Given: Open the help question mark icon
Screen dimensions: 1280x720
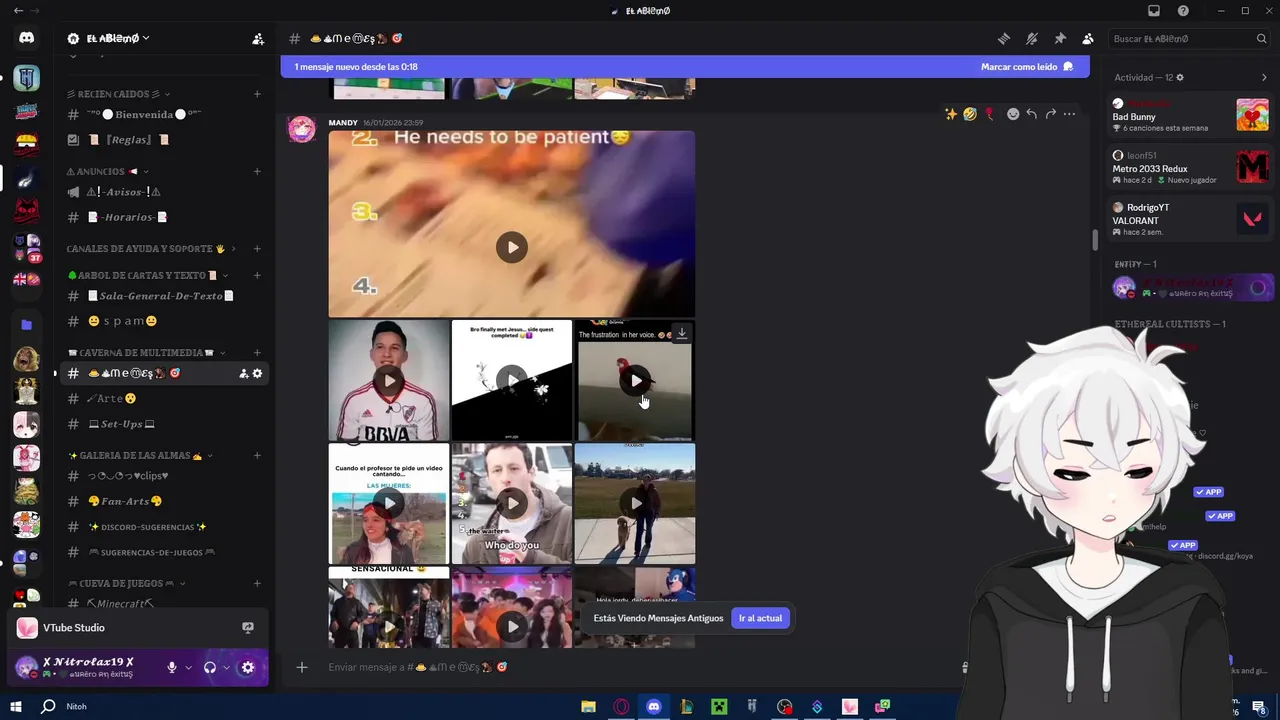Looking at the screenshot, I should (1183, 11).
